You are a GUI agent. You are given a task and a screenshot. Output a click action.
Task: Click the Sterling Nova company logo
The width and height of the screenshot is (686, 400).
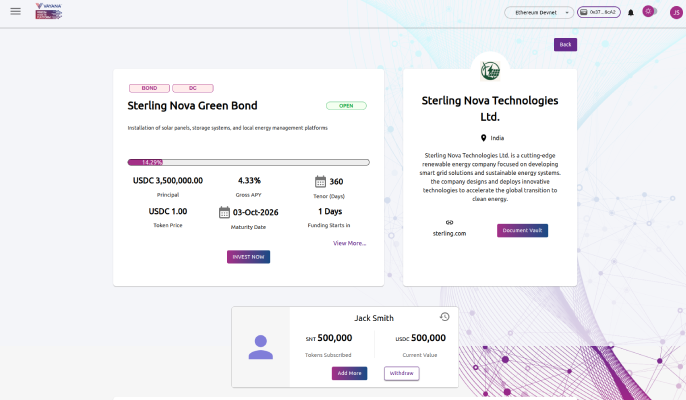(x=490, y=70)
